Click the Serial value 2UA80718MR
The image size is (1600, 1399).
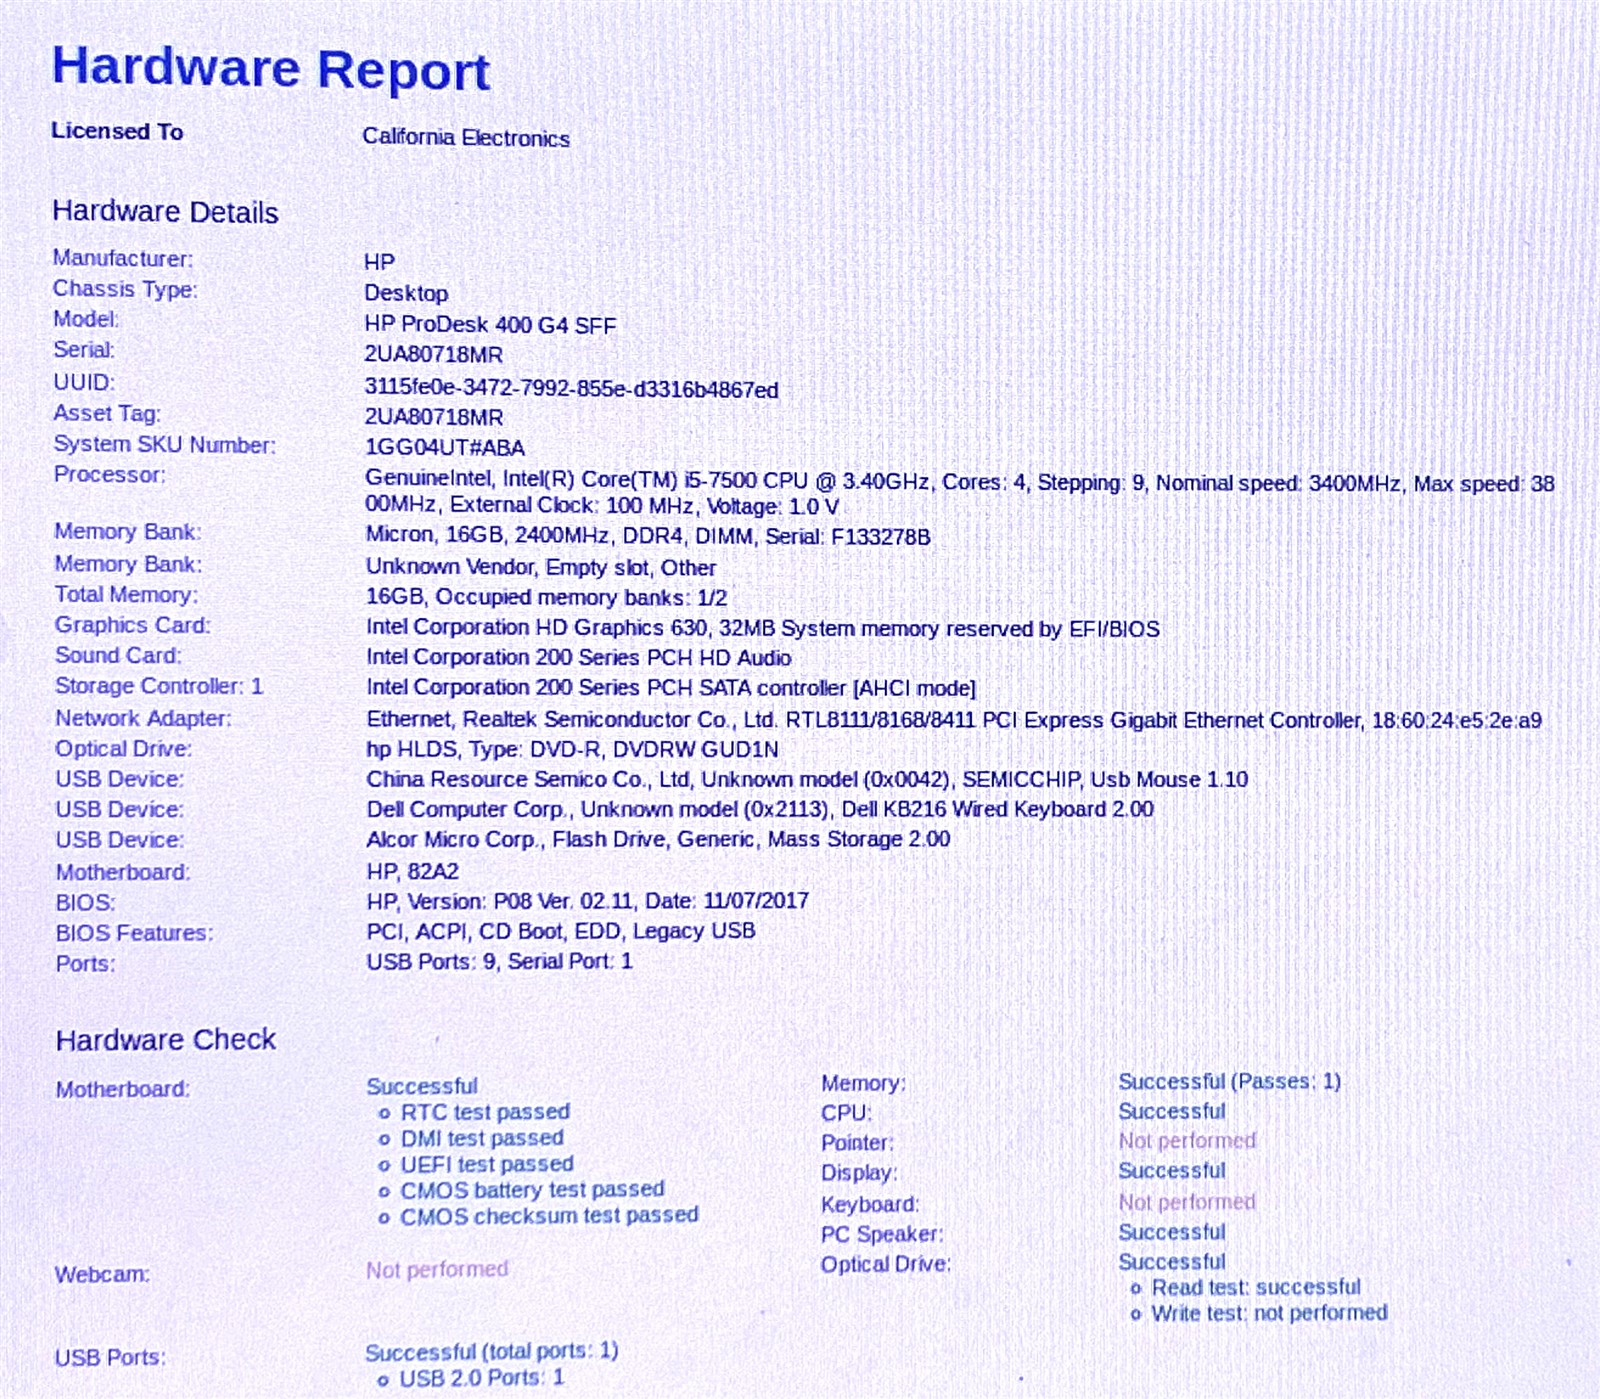click(433, 355)
